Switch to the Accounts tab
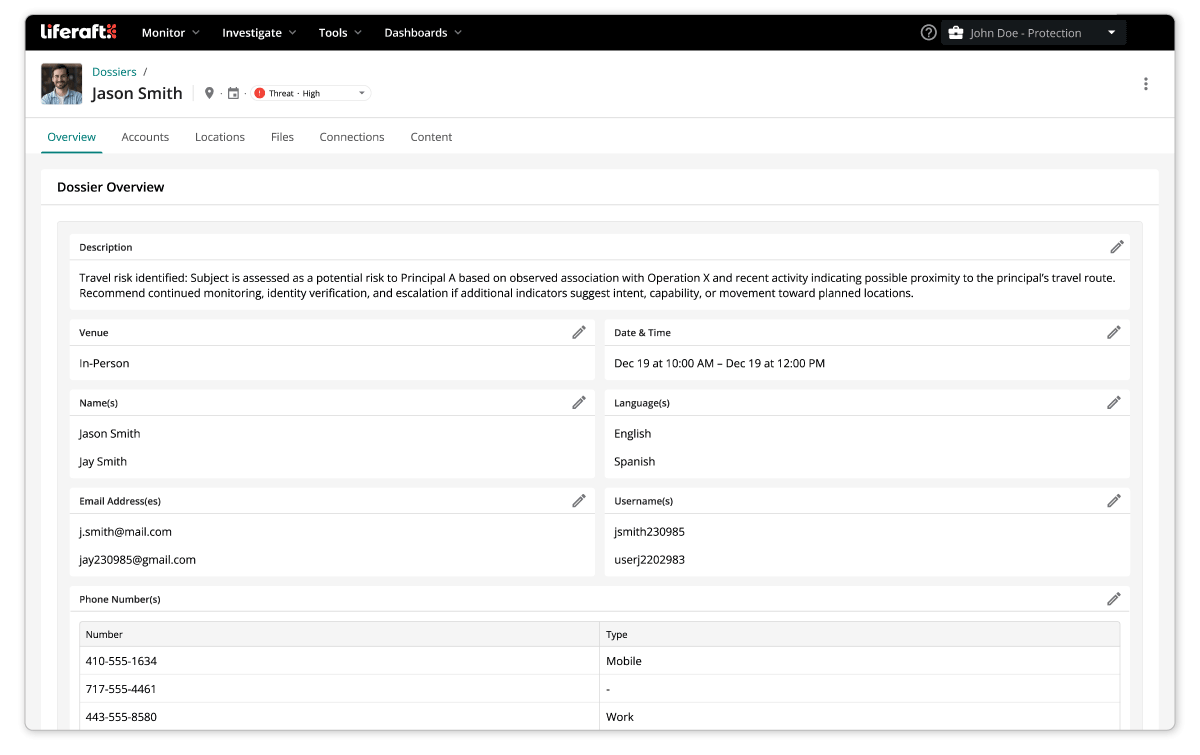The height and width of the screenshot is (755, 1200). click(145, 137)
